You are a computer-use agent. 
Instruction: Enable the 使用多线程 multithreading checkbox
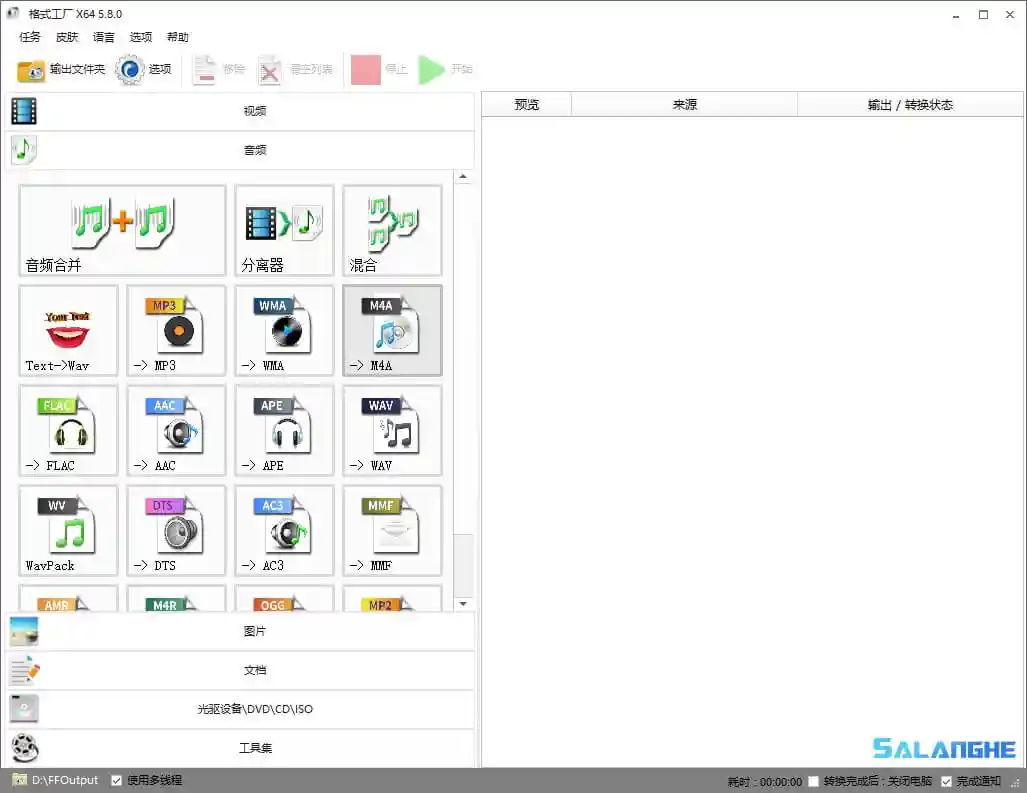(x=115, y=779)
